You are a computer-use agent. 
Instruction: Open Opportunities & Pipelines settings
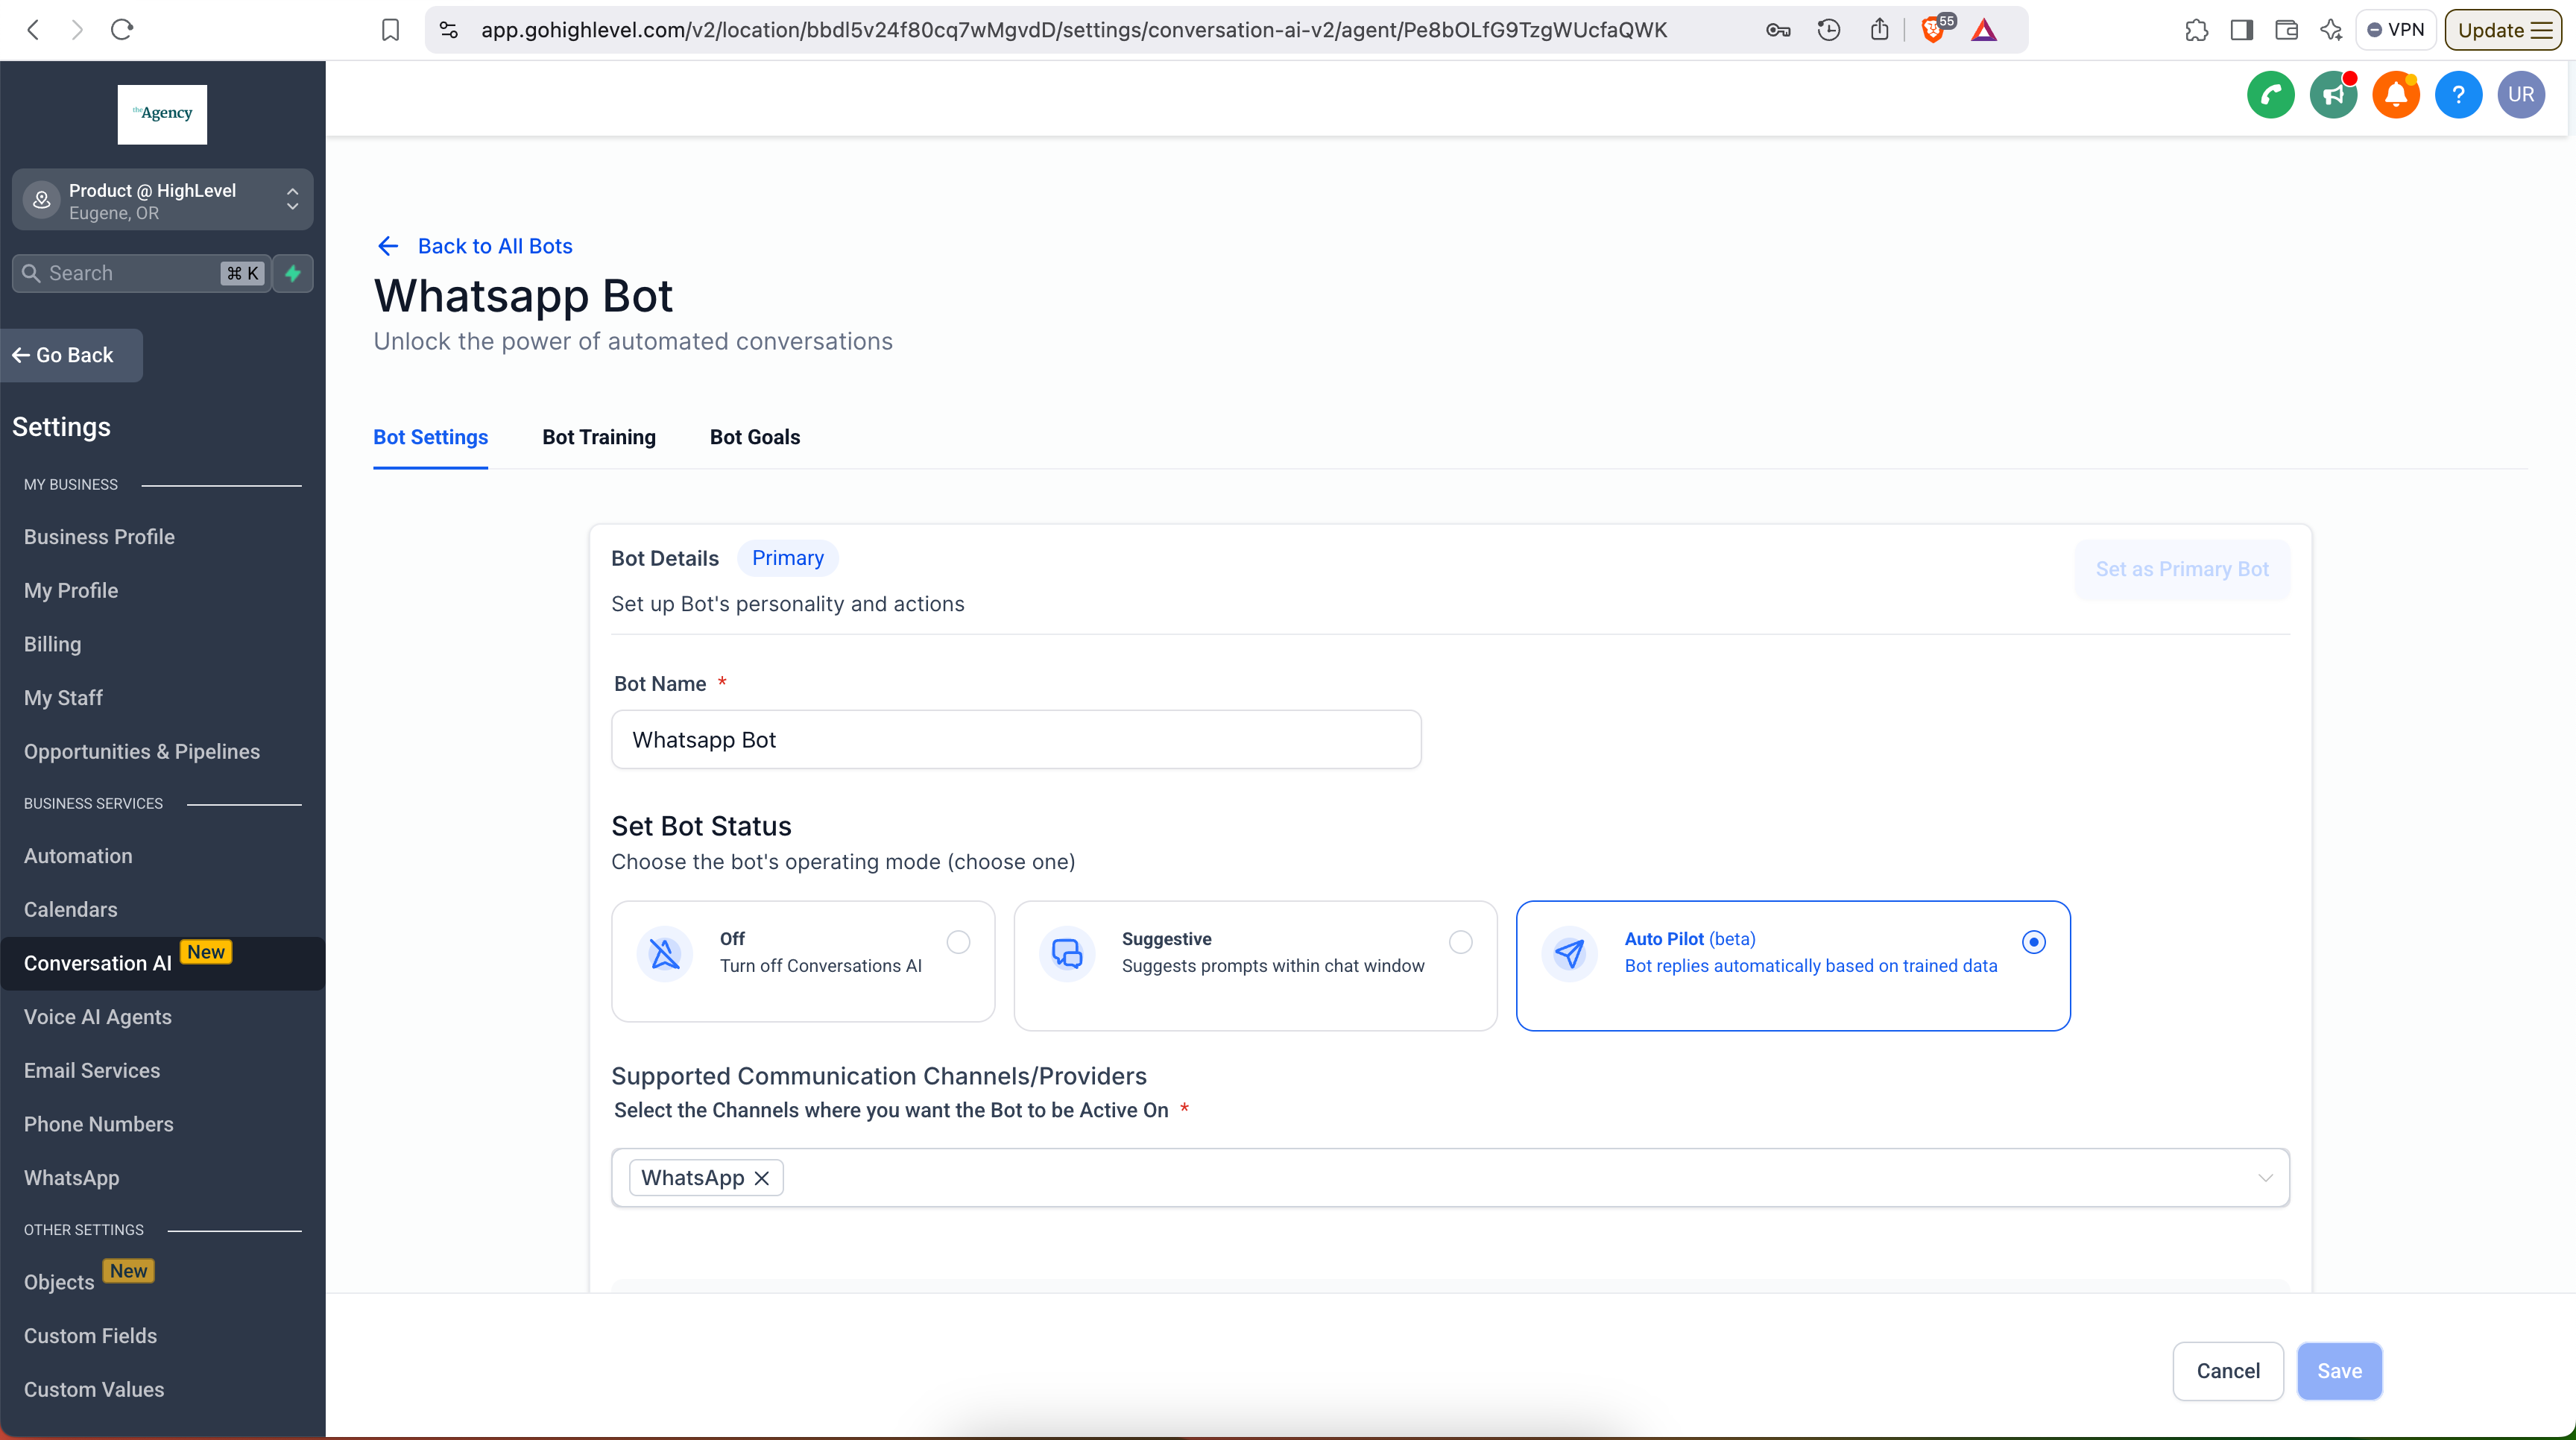[142, 752]
